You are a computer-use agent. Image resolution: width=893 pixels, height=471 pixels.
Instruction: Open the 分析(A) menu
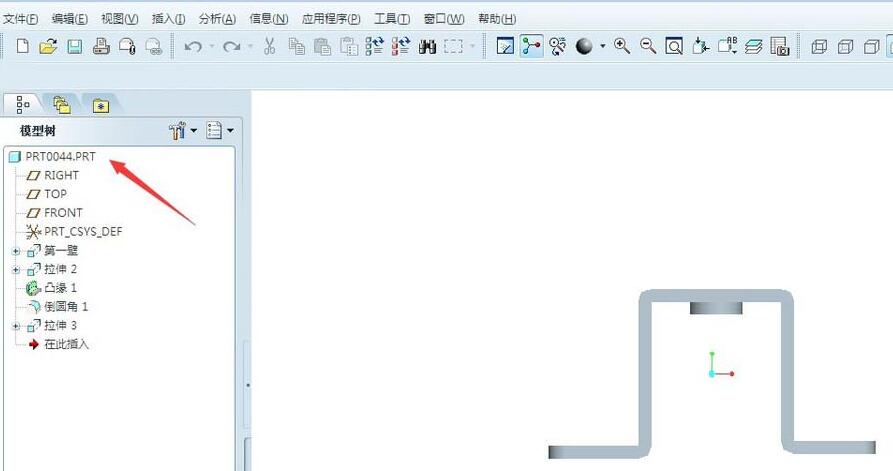217,19
